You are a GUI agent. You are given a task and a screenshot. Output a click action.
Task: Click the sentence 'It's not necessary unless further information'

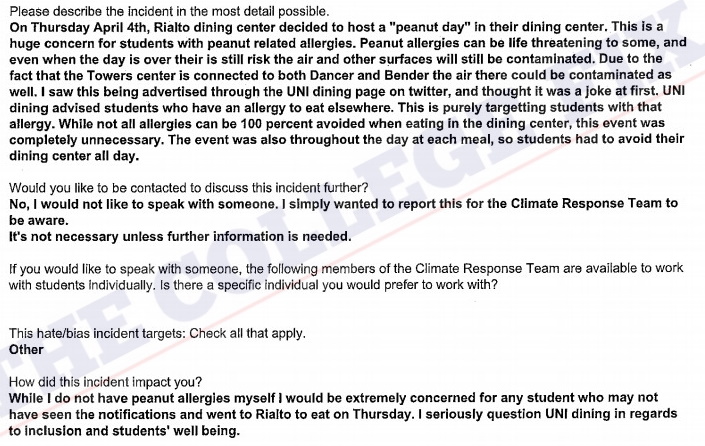pyautogui.click(x=179, y=236)
